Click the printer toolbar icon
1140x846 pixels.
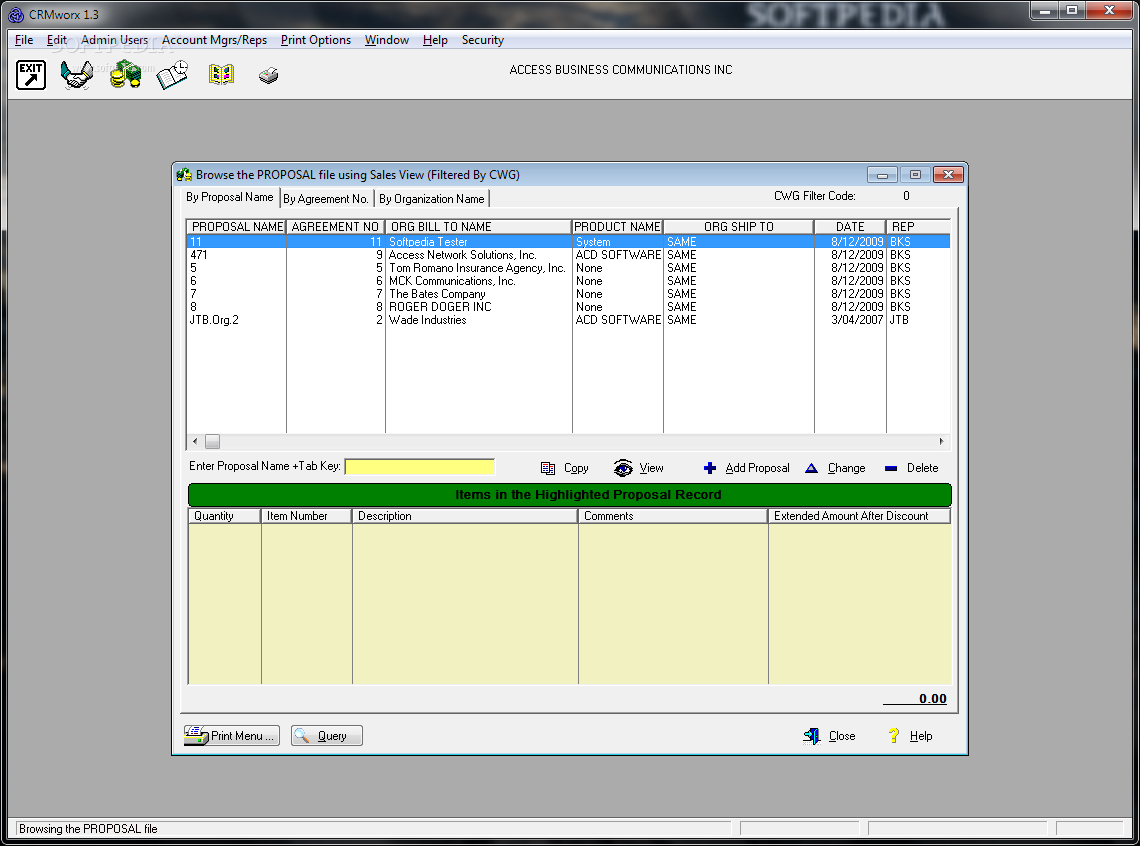tap(268, 75)
